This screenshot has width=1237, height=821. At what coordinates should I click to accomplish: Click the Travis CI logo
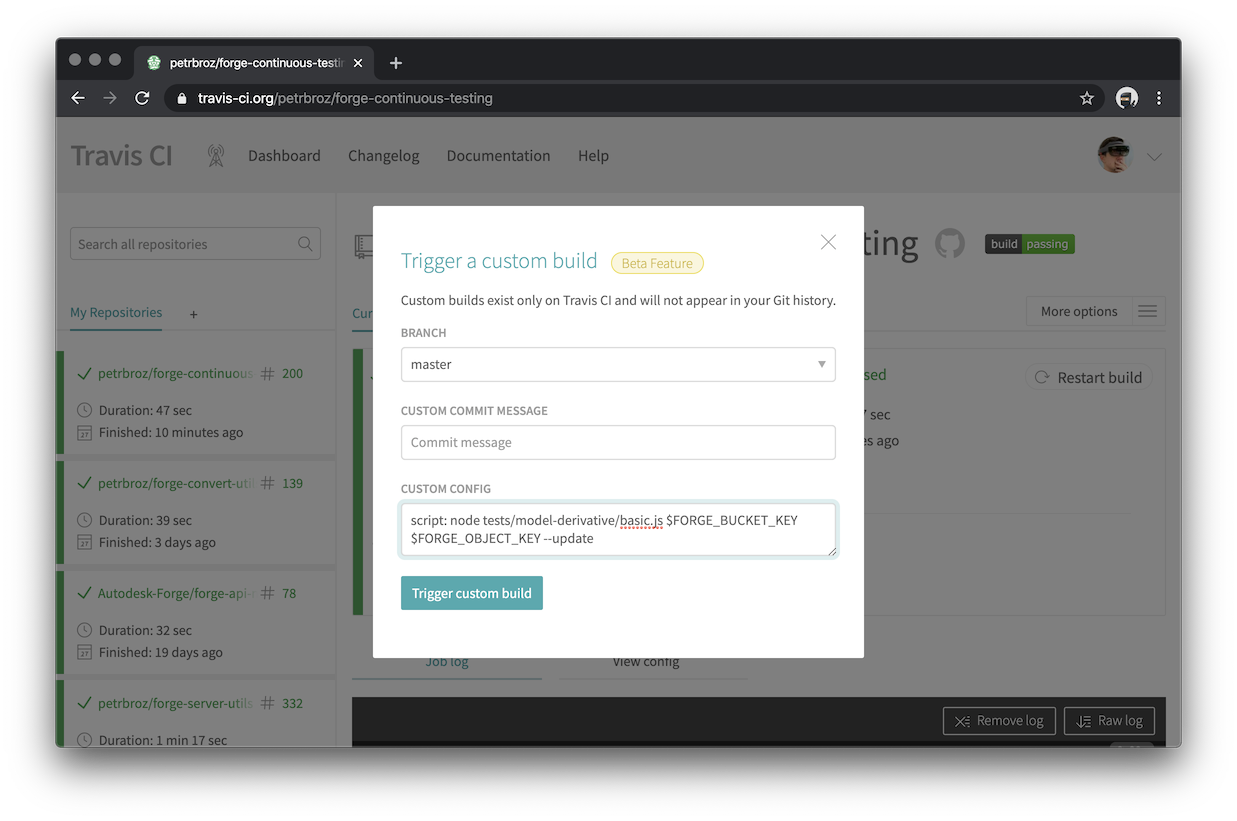[x=122, y=156]
